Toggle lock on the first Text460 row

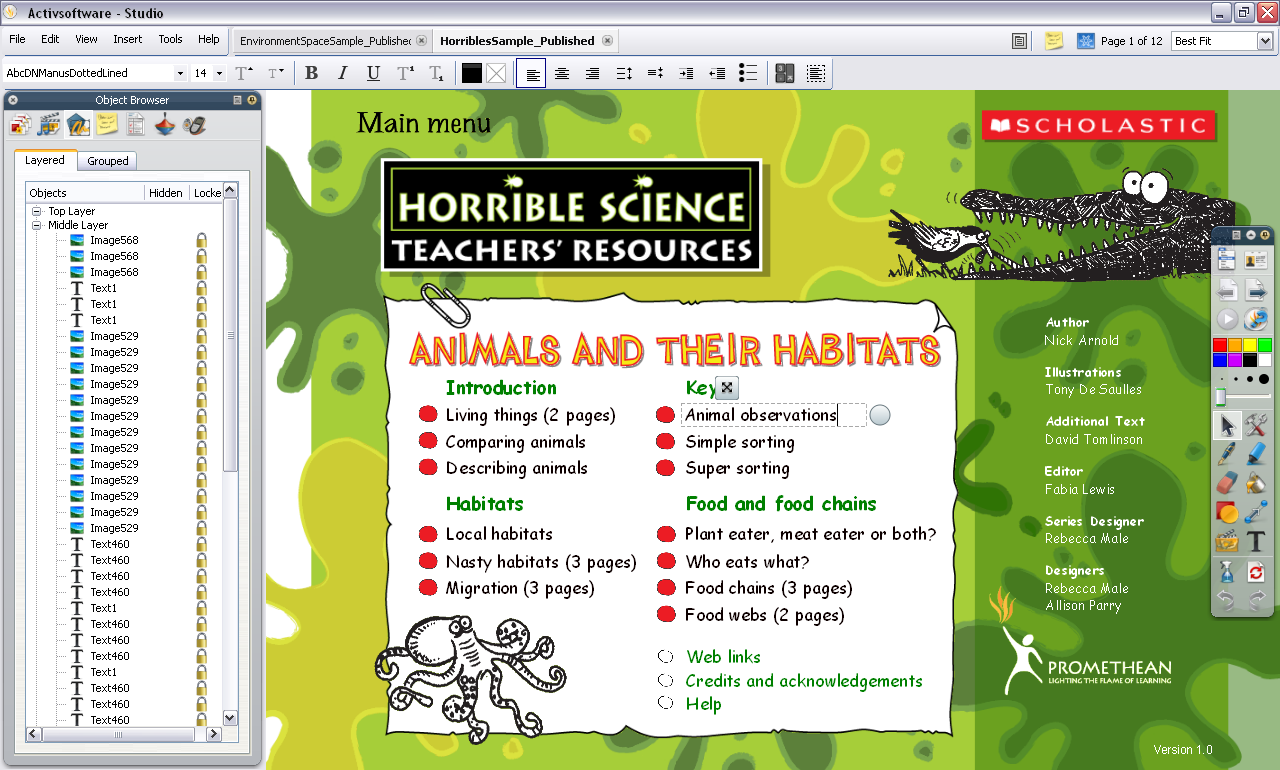coord(202,544)
